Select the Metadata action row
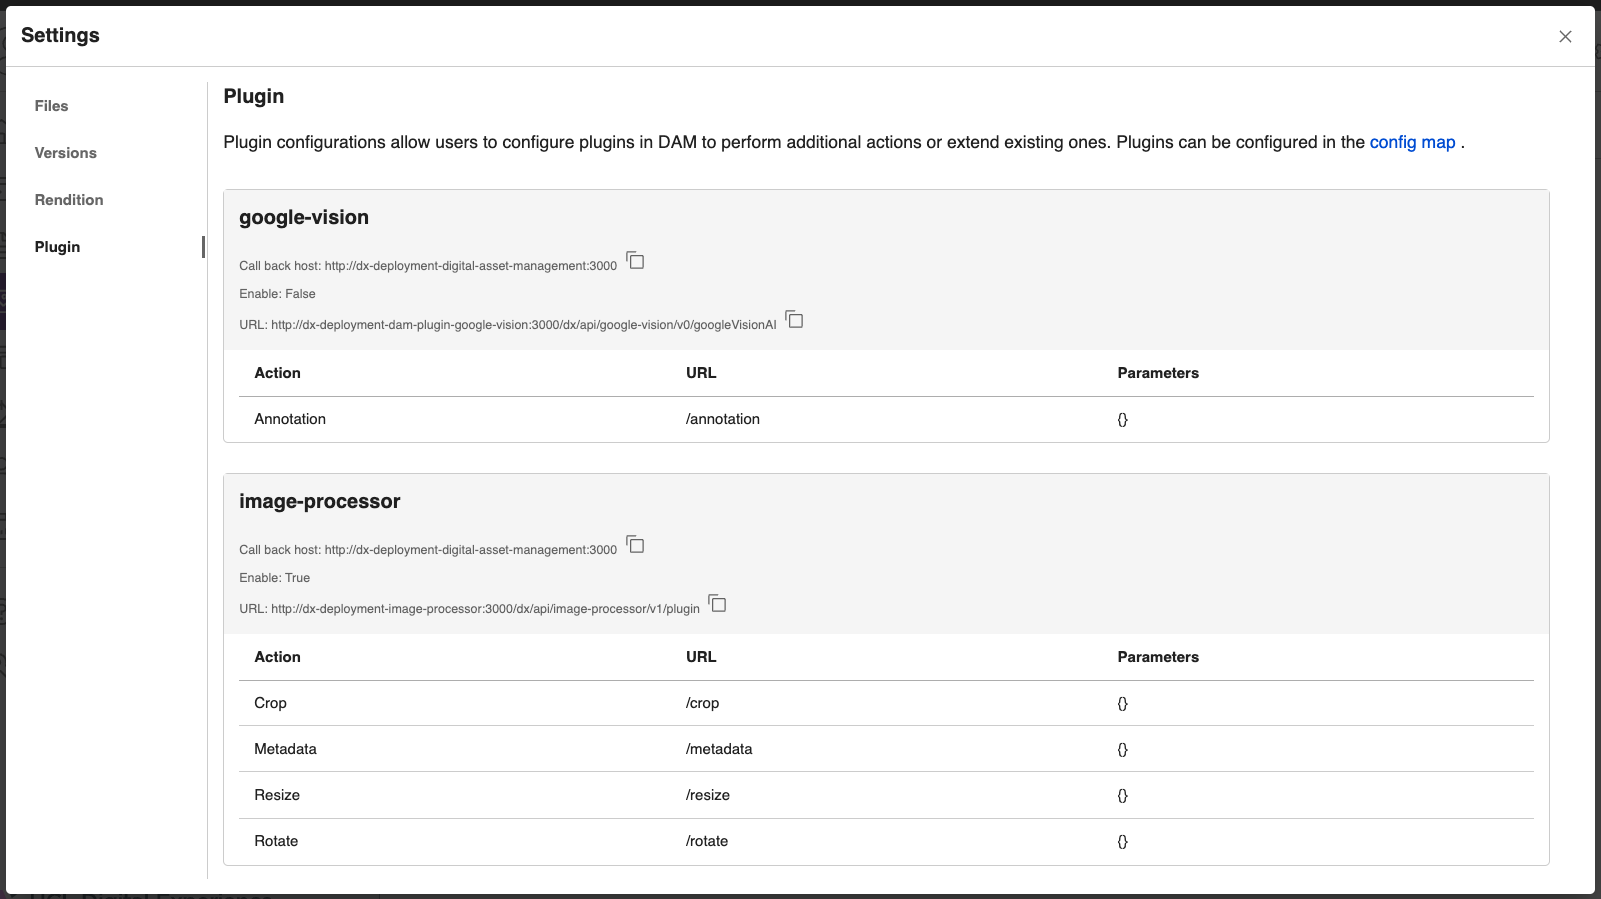This screenshot has width=1601, height=899. [x=285, y=749]
